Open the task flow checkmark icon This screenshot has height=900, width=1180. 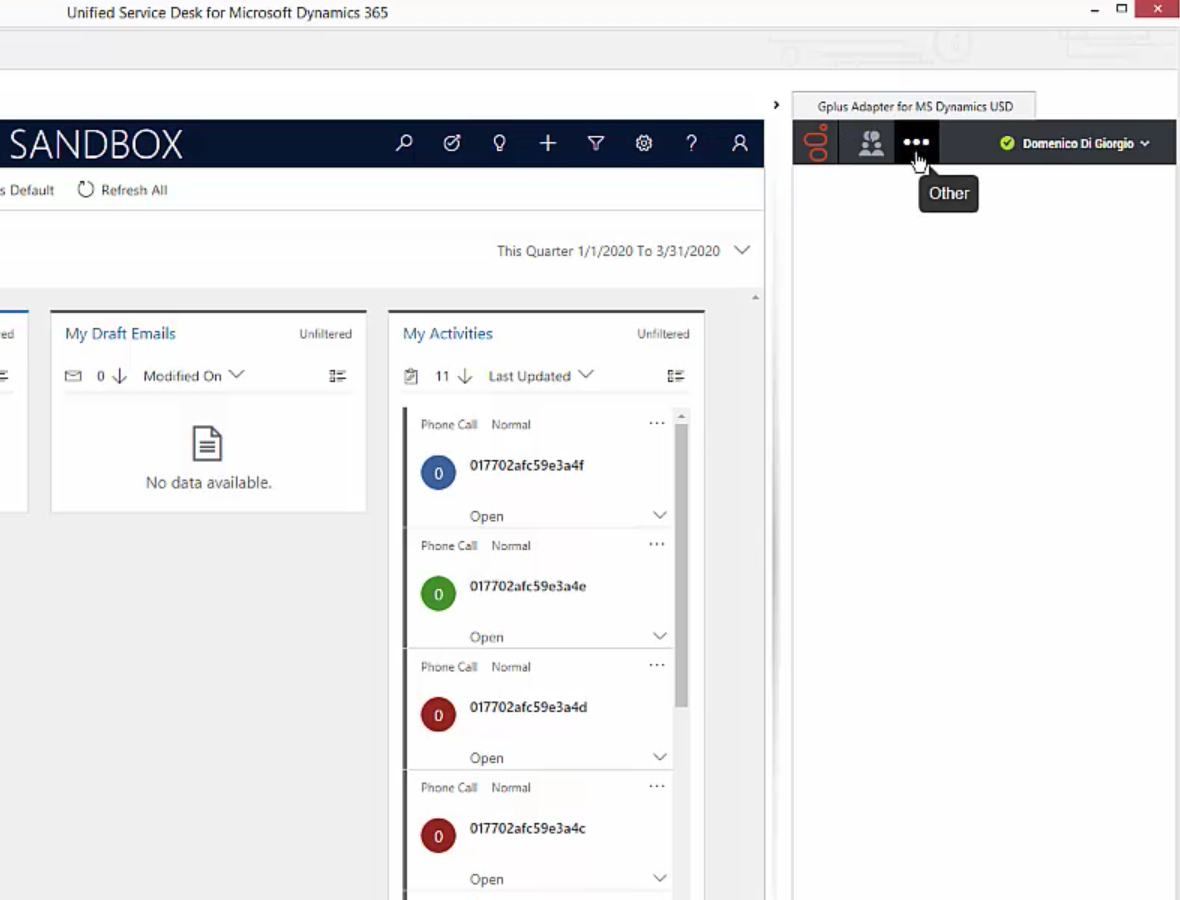(x=452, y=142)
